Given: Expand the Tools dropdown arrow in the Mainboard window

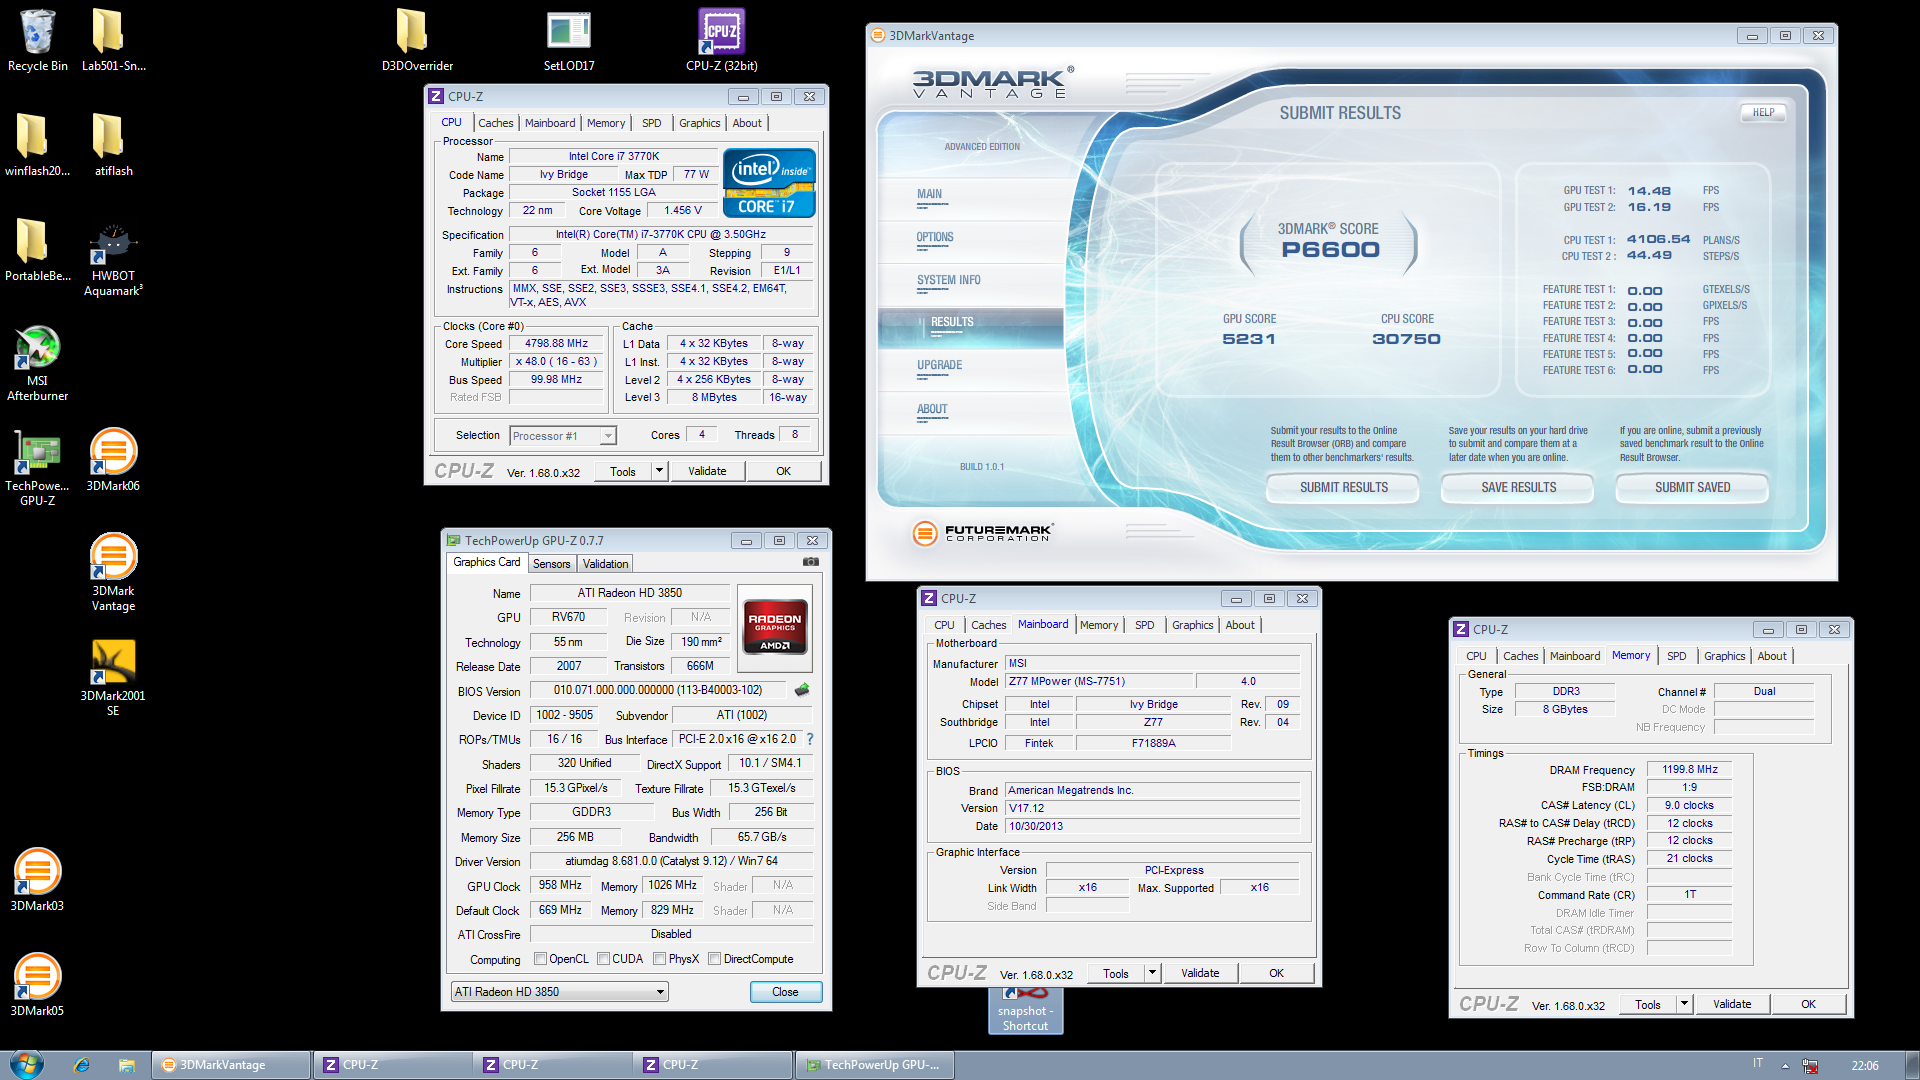Looking at the screenshot, I should pyautogui.click(x=1152, y=973).
